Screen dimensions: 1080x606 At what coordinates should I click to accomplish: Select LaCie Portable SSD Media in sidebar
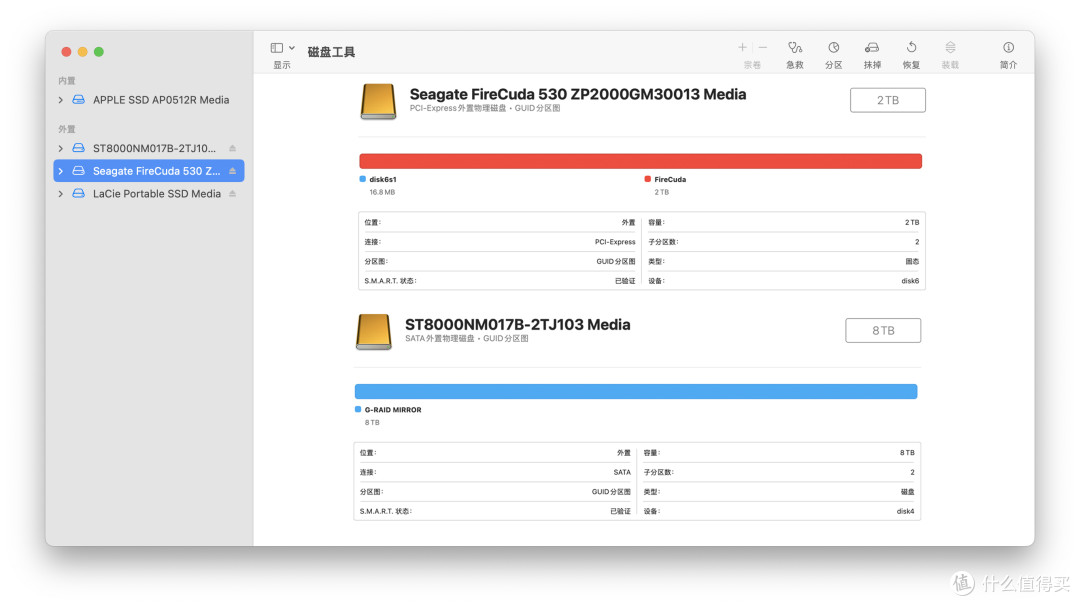pyautogui.click(x=156, y=194)
